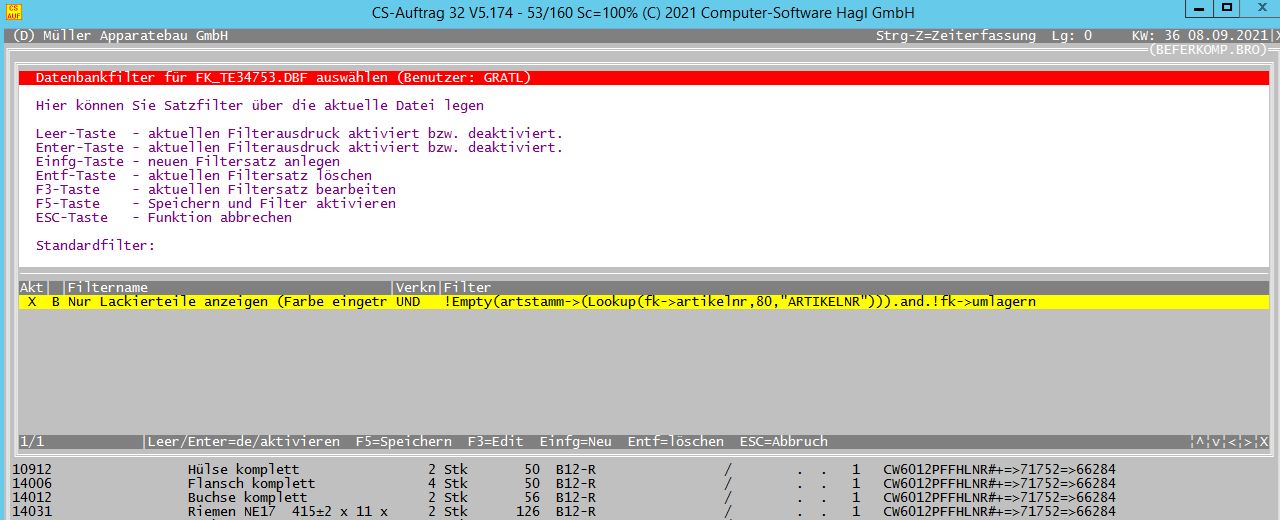Select the !Empty(artstamm filter expression
The image size is (1280, 520).
(740, 301)
